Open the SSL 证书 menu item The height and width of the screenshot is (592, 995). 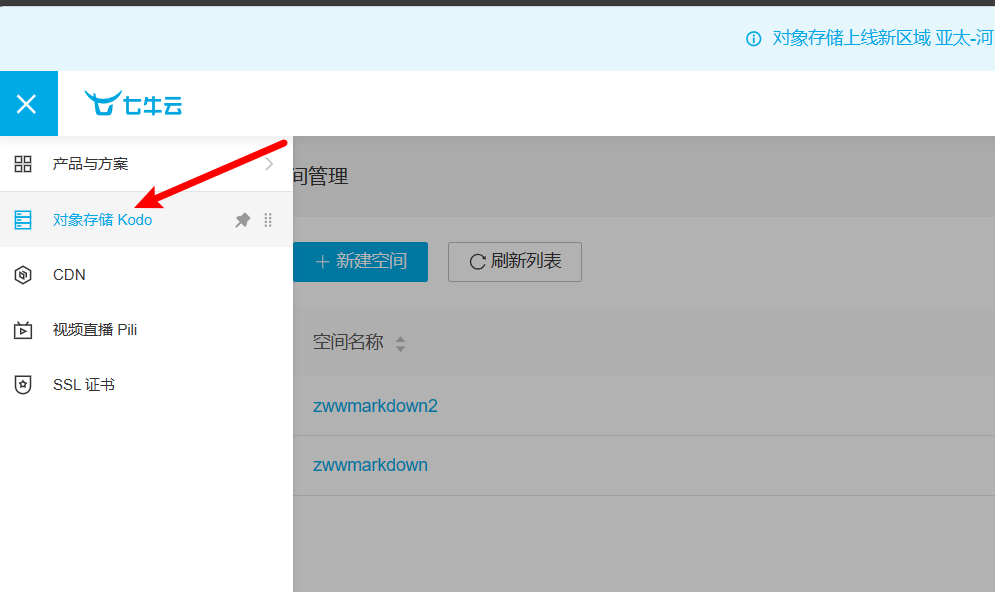pyautogui.click(x=84, y=385)
